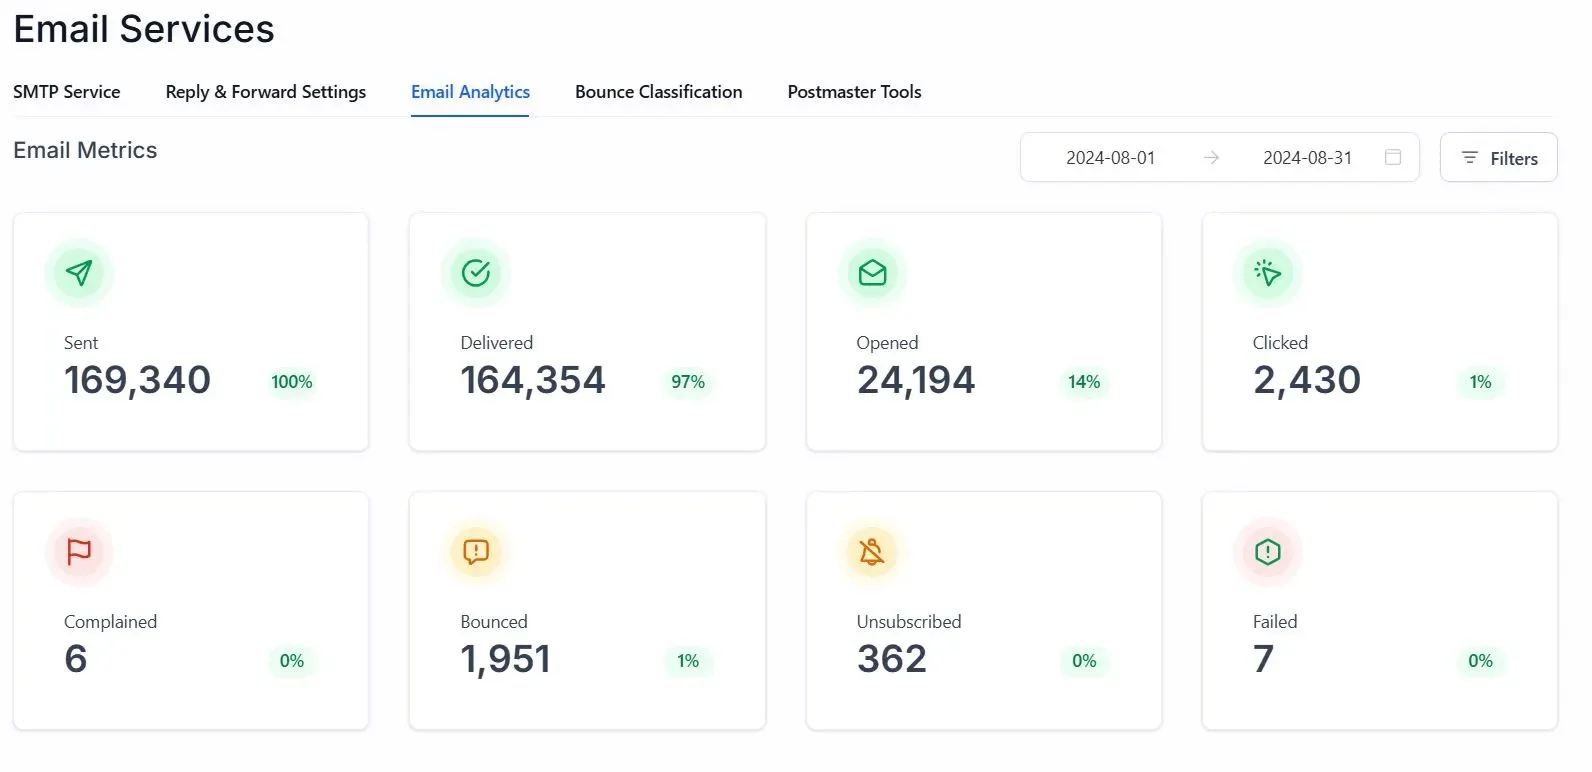Viewport: 1592px width, 772px height.
Task: Click the Sent count 169,340
Action: coord(138,380)
